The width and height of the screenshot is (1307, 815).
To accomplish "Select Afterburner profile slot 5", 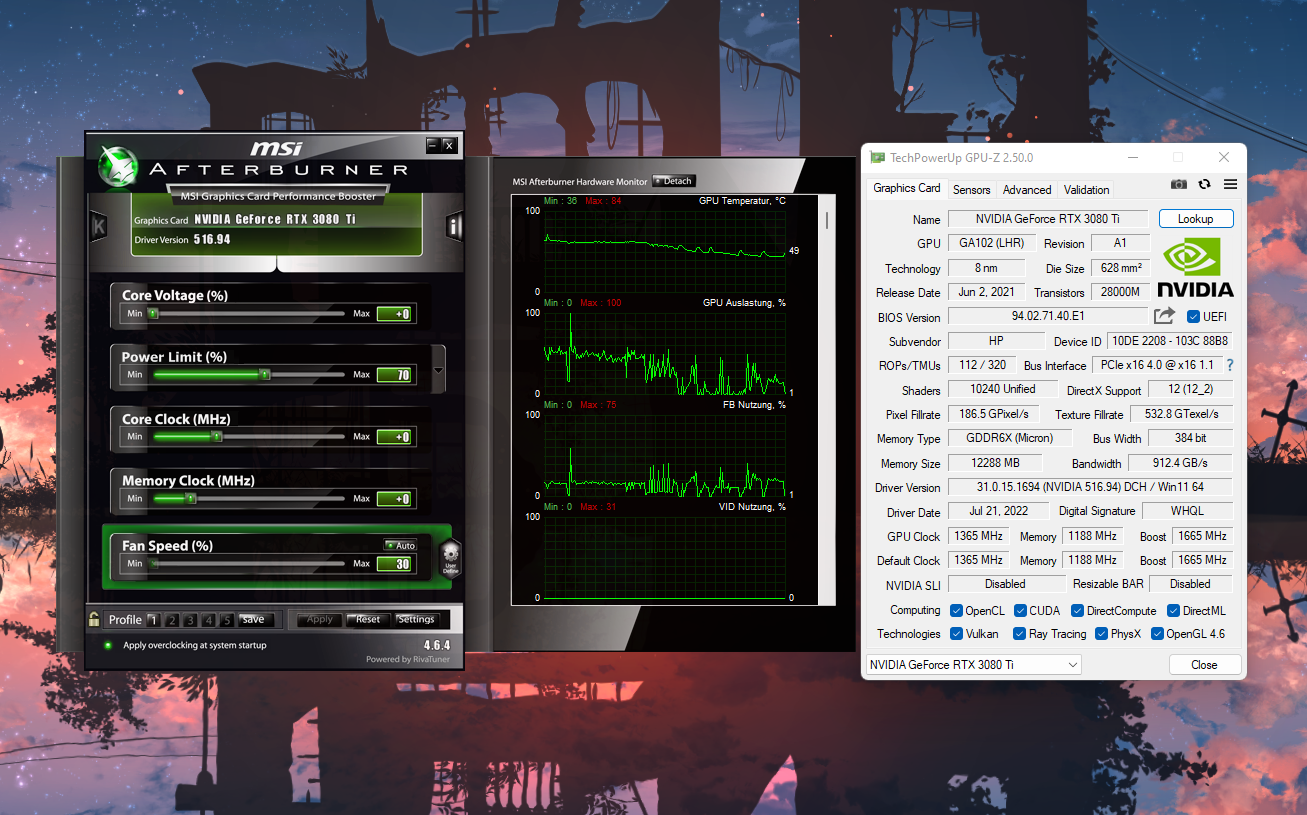I will coord(227,619).
